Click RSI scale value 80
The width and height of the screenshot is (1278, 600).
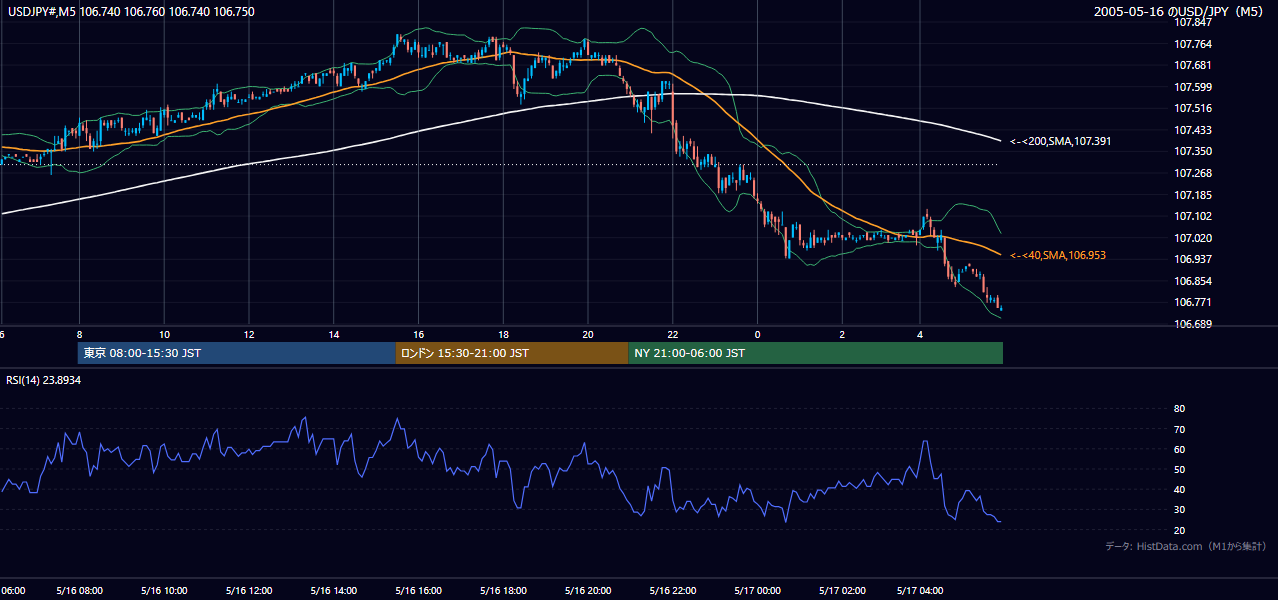point(1180,409)
